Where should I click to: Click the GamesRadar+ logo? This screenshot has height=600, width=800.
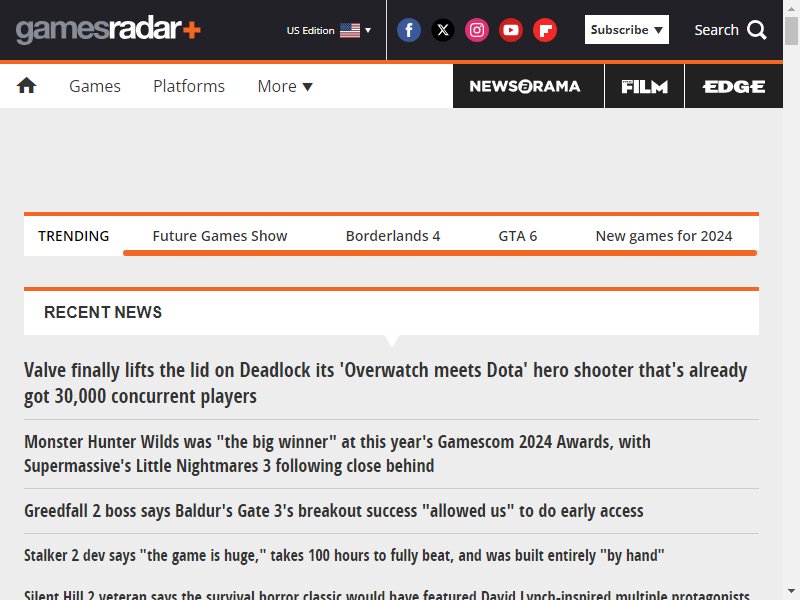[x=108, y=30]
